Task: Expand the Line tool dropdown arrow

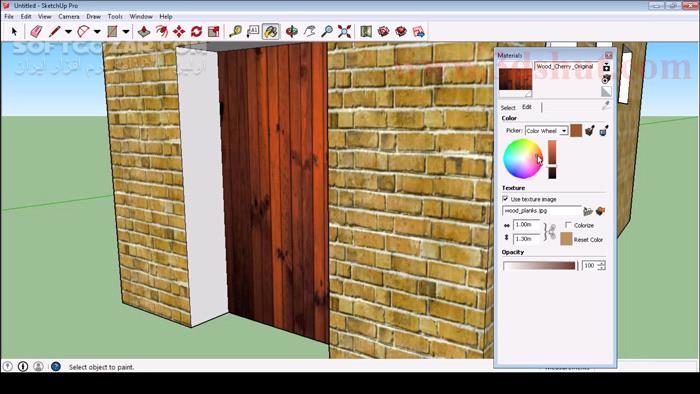Action: coord(68,32)
